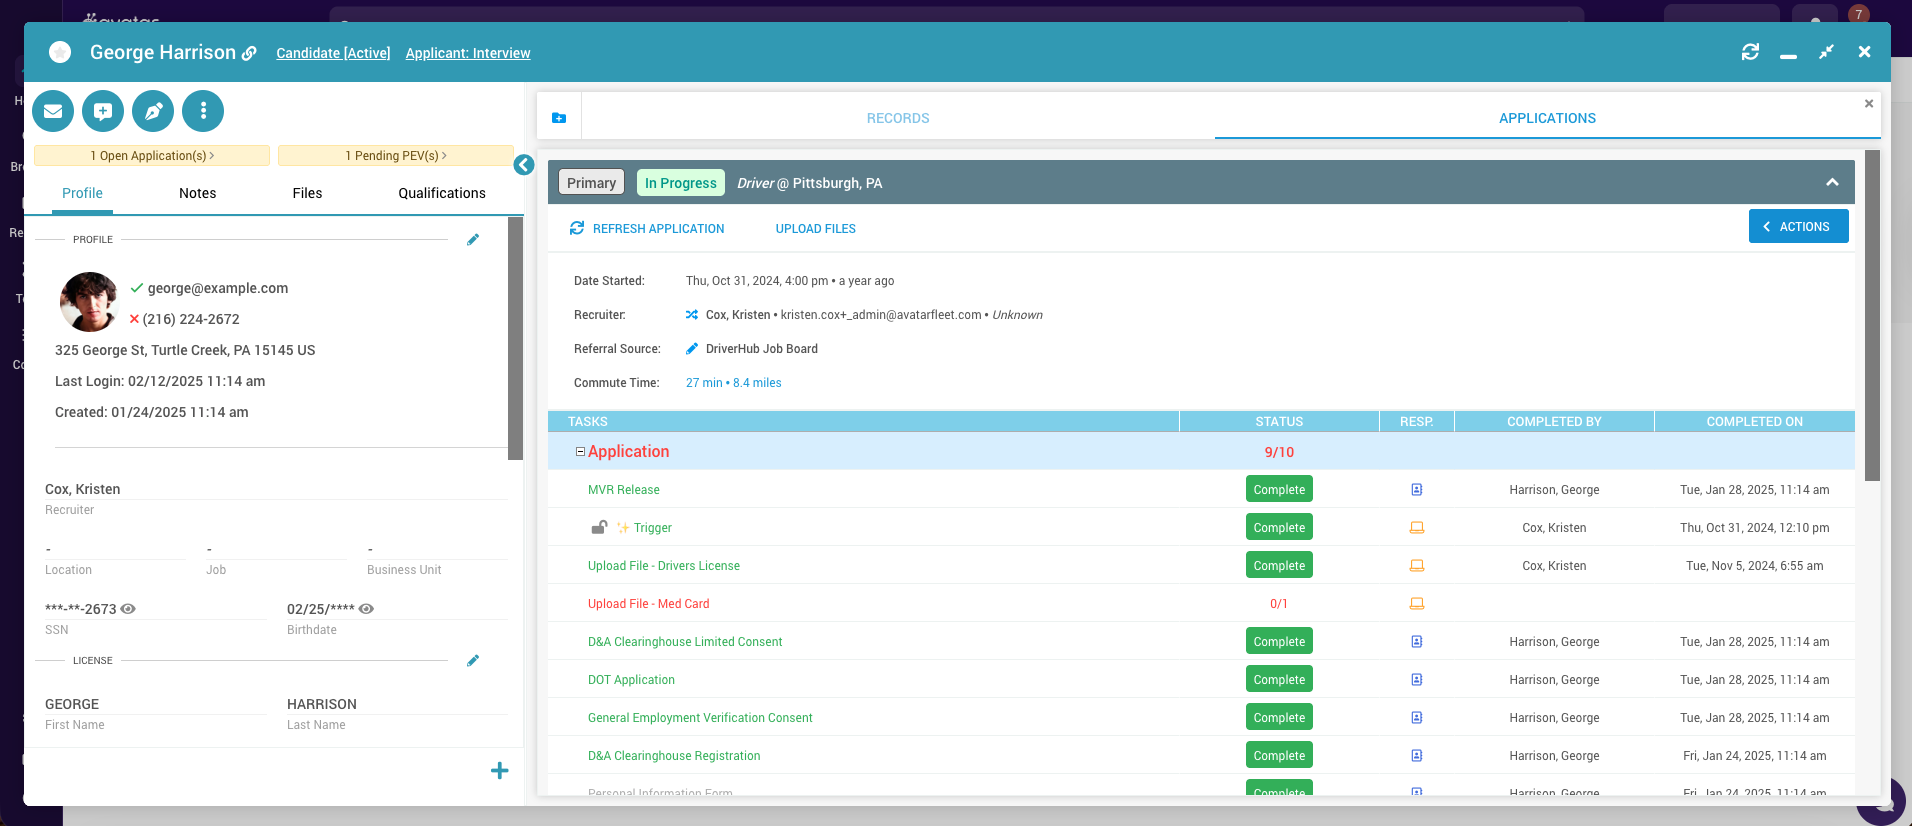1912x826 pixels.
Task: Click the envelope email icon button
Action: coord(53,111)
